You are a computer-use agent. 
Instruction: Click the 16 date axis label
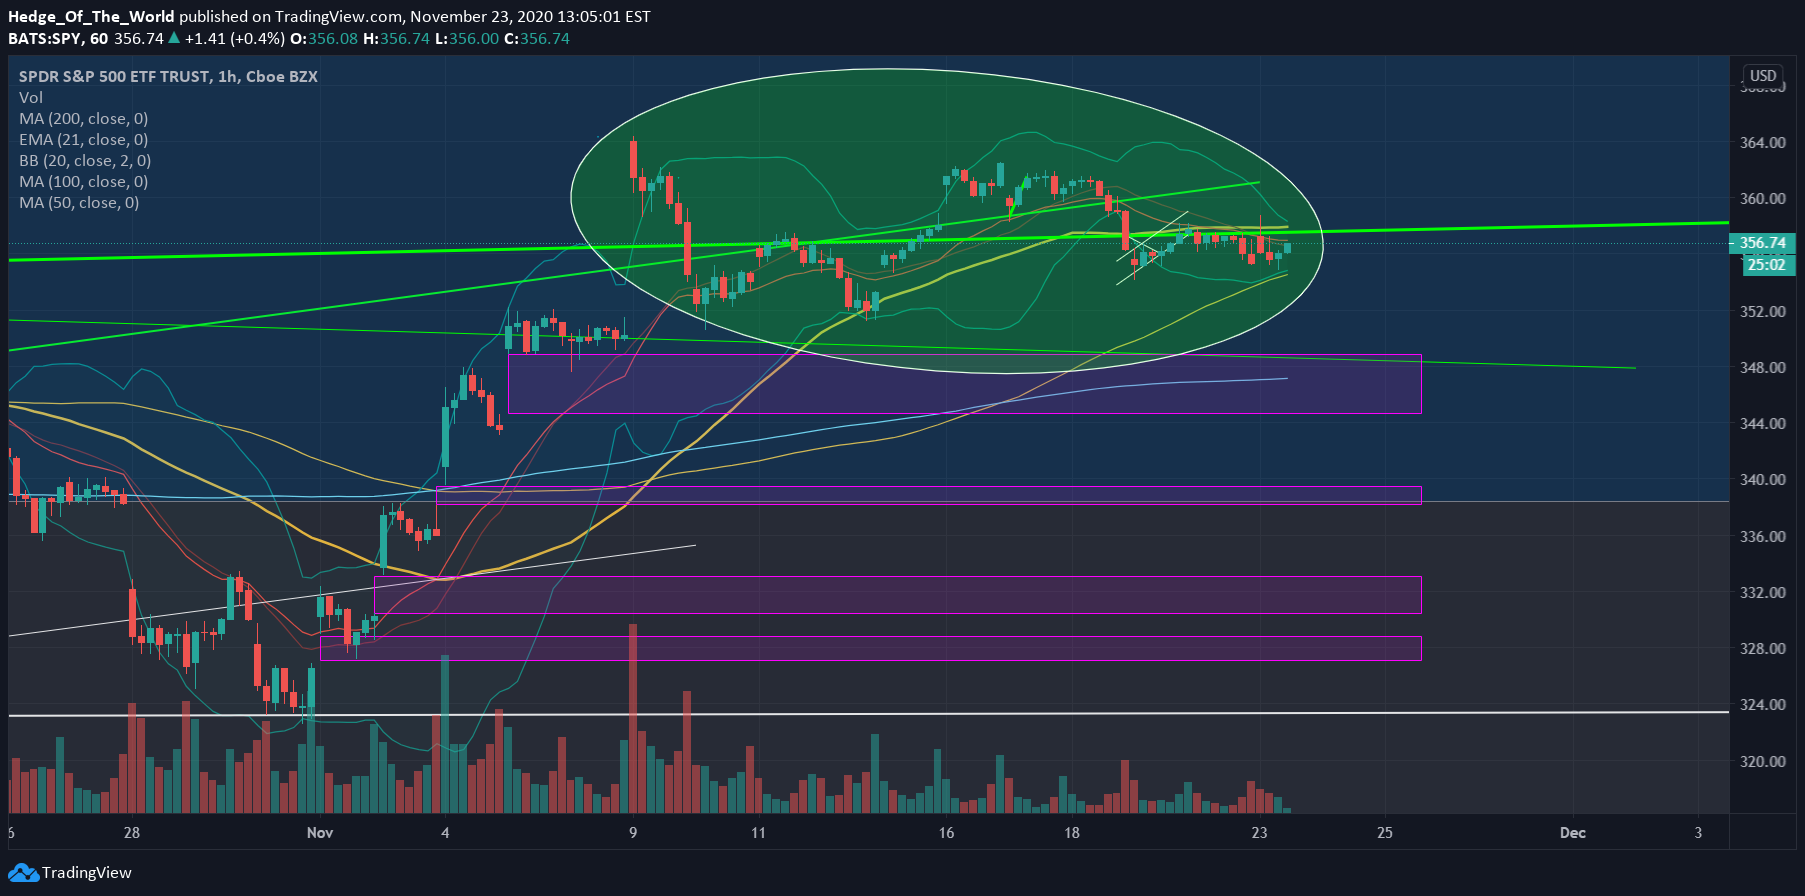coord(946,832)
